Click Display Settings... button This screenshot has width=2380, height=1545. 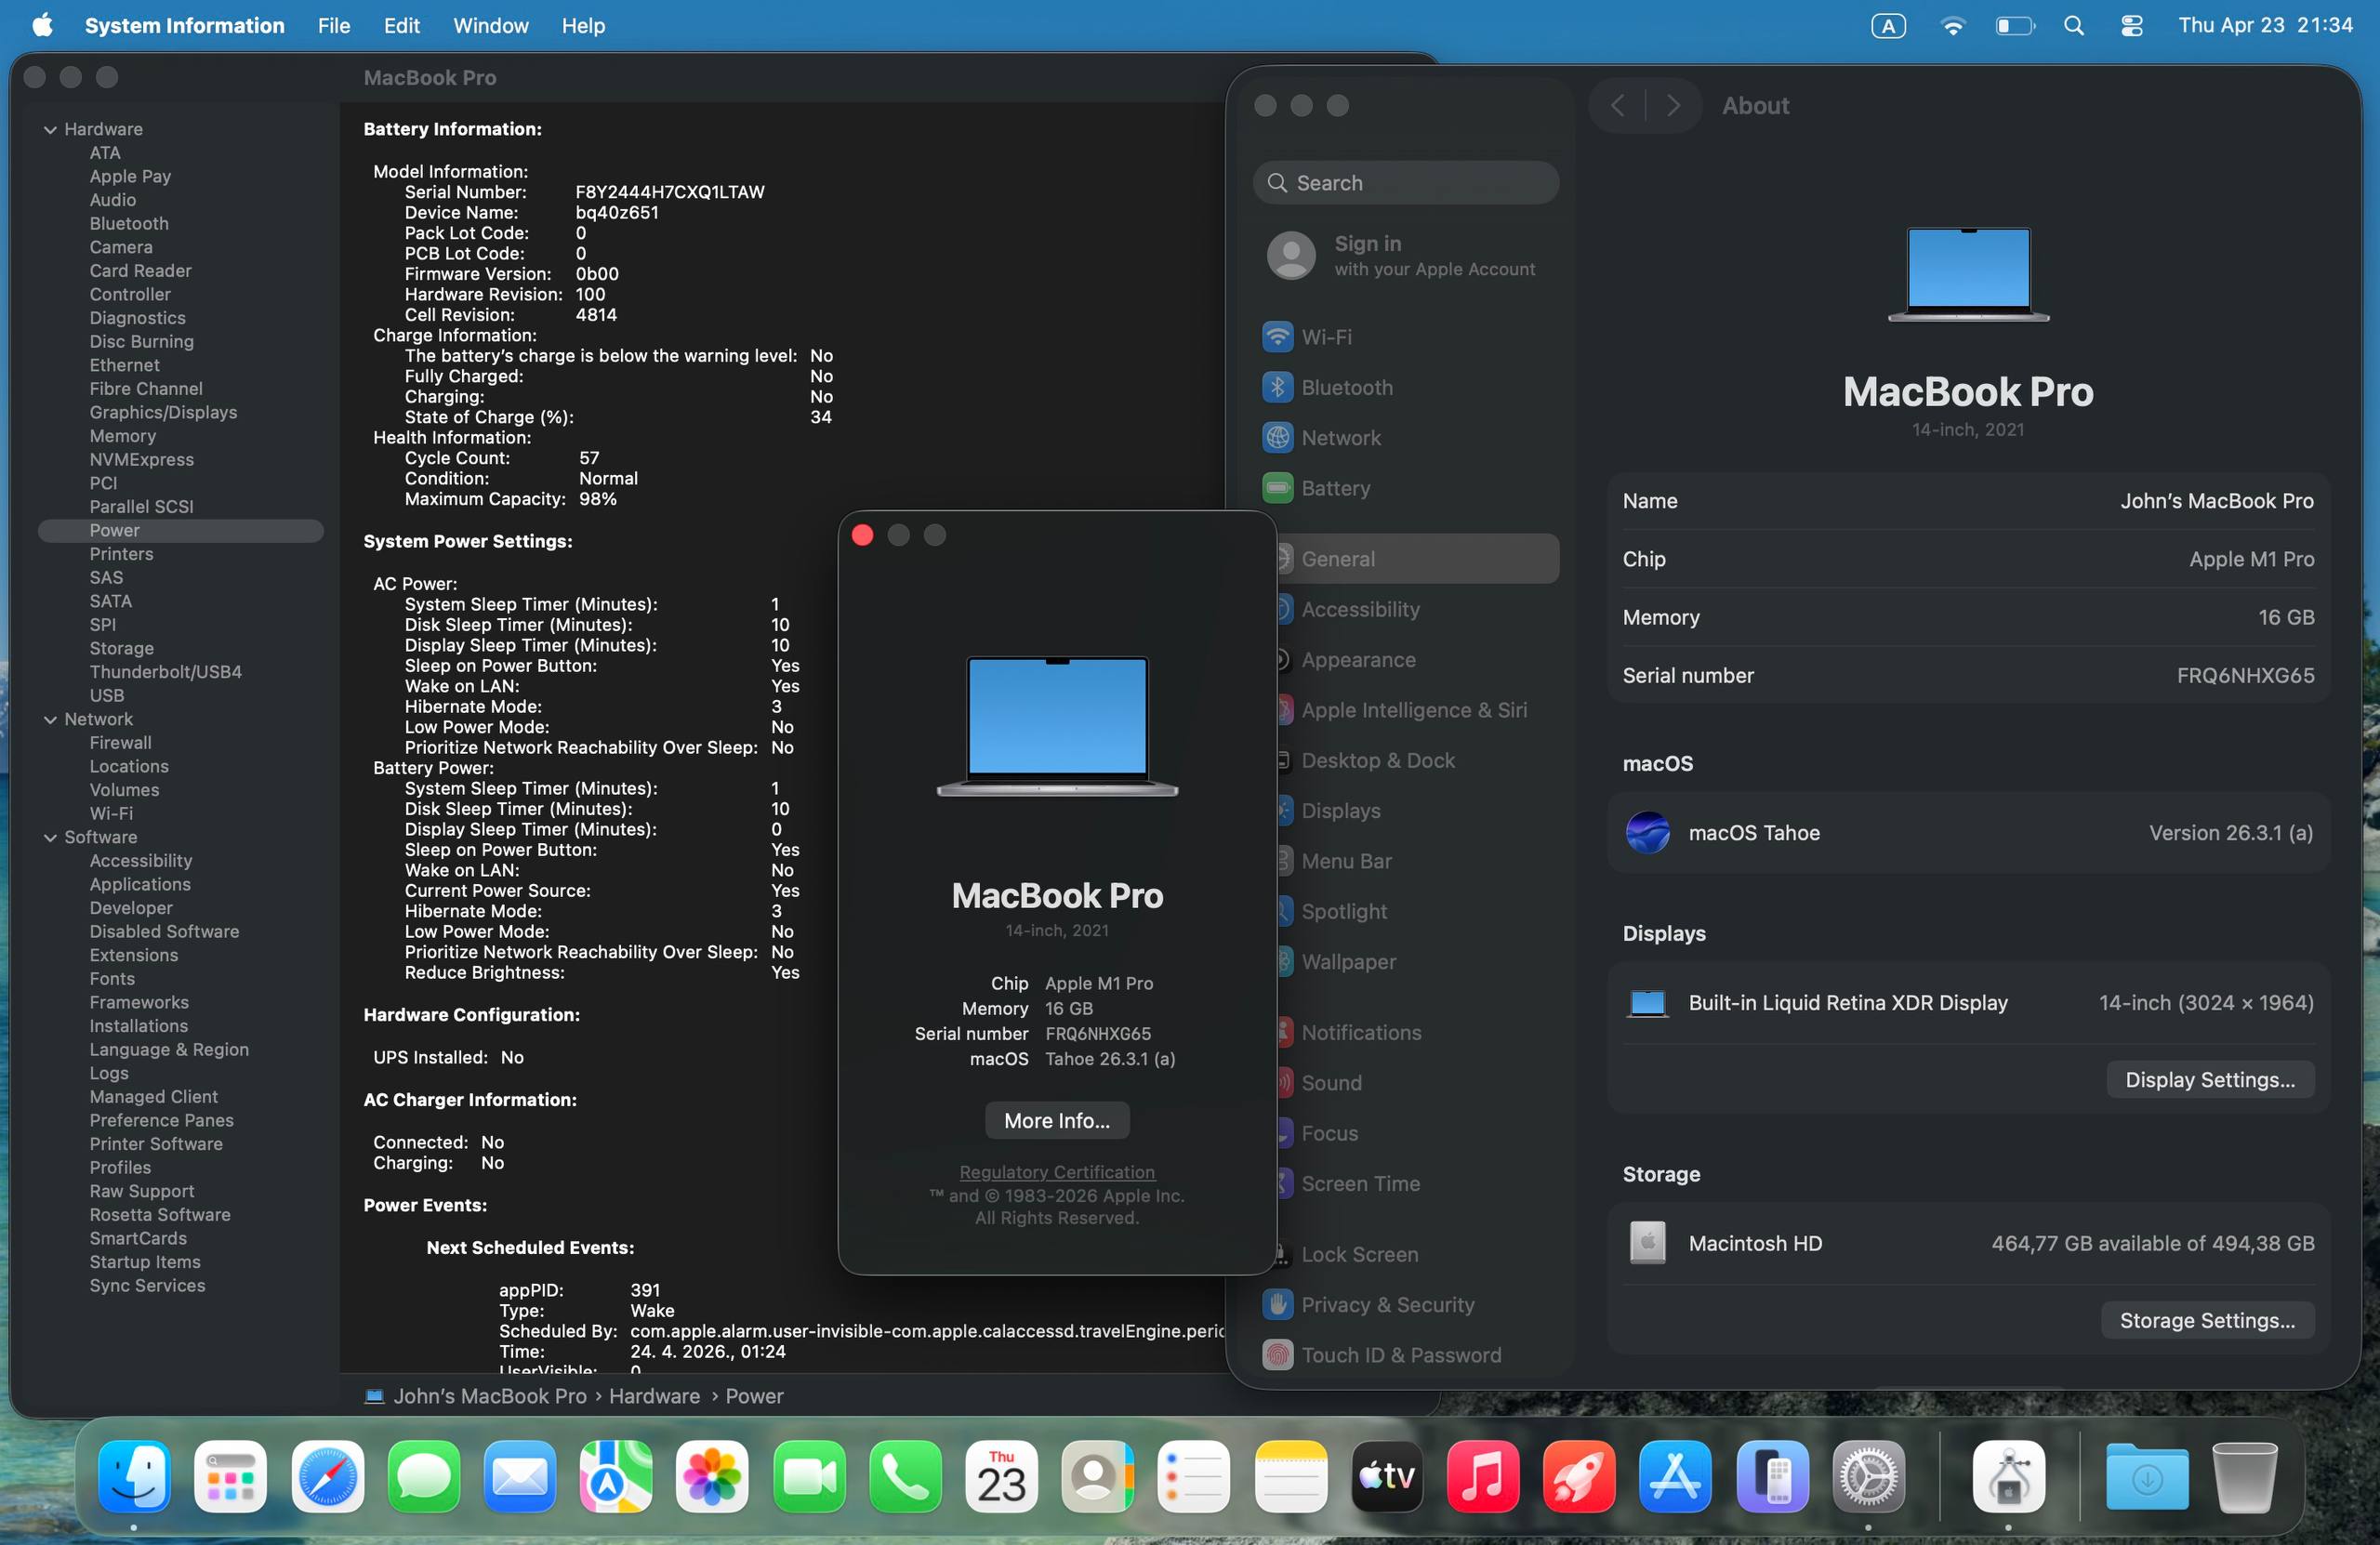click(x=2209, y=1079)
